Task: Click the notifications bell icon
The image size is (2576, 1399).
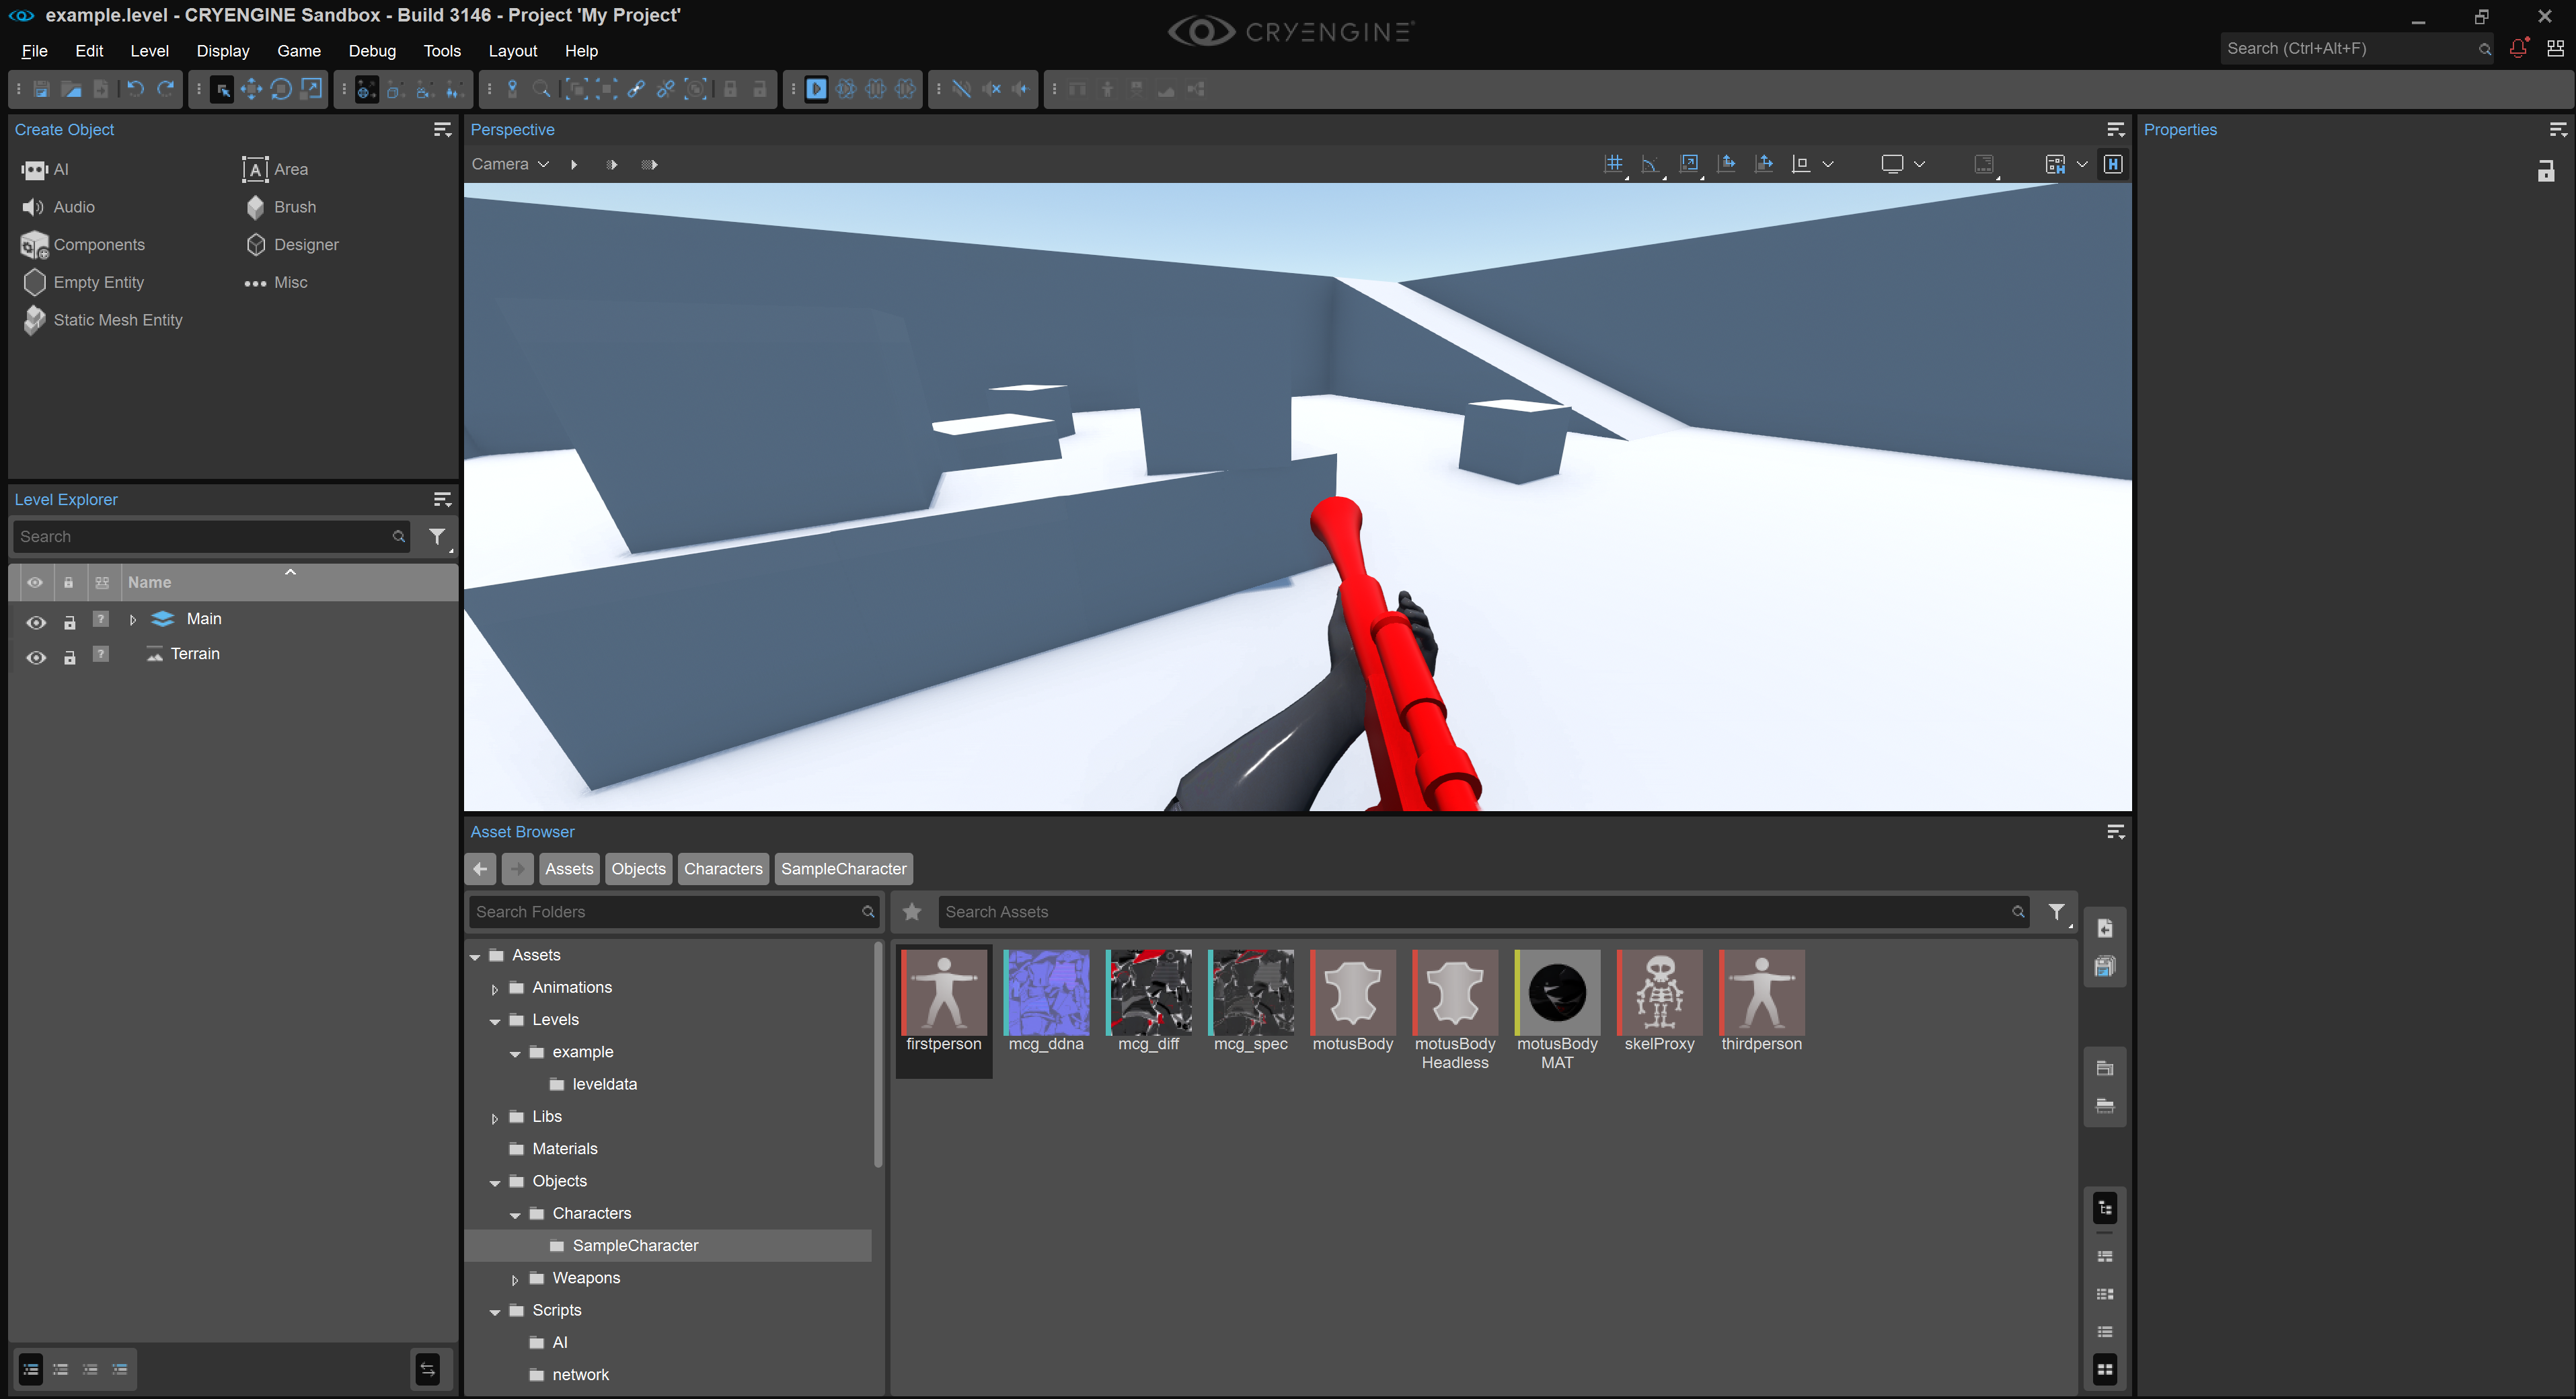Action: tap(2518, 48)
